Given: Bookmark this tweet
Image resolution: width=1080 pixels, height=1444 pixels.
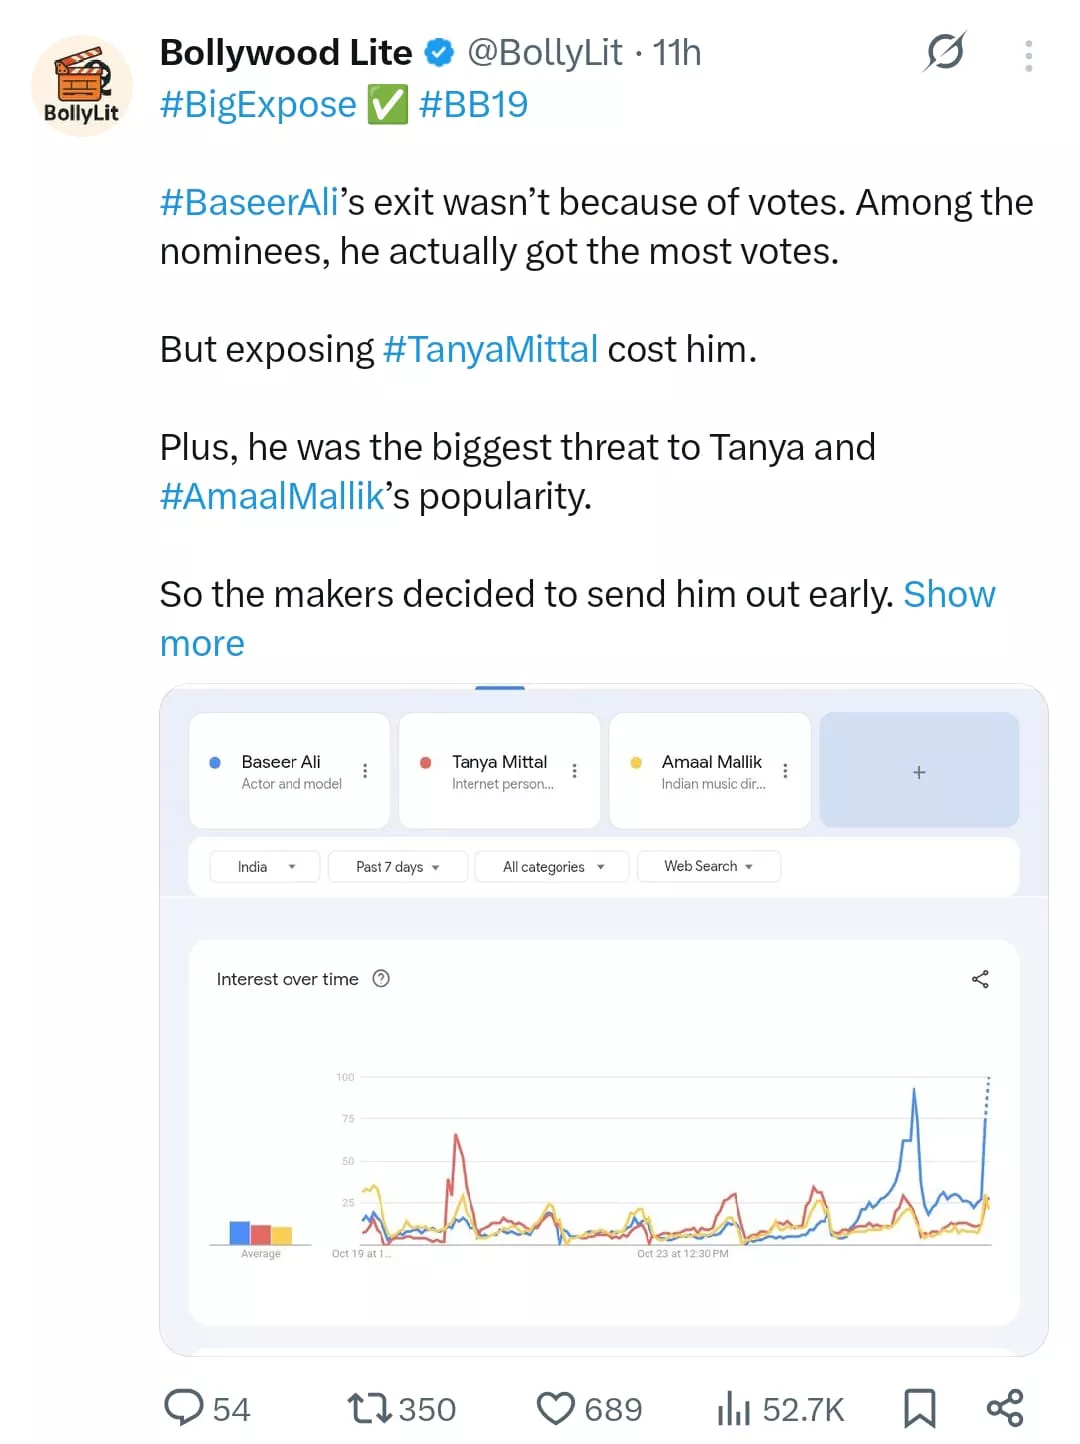Looking at the screenshot, I should pos(919,1408).
